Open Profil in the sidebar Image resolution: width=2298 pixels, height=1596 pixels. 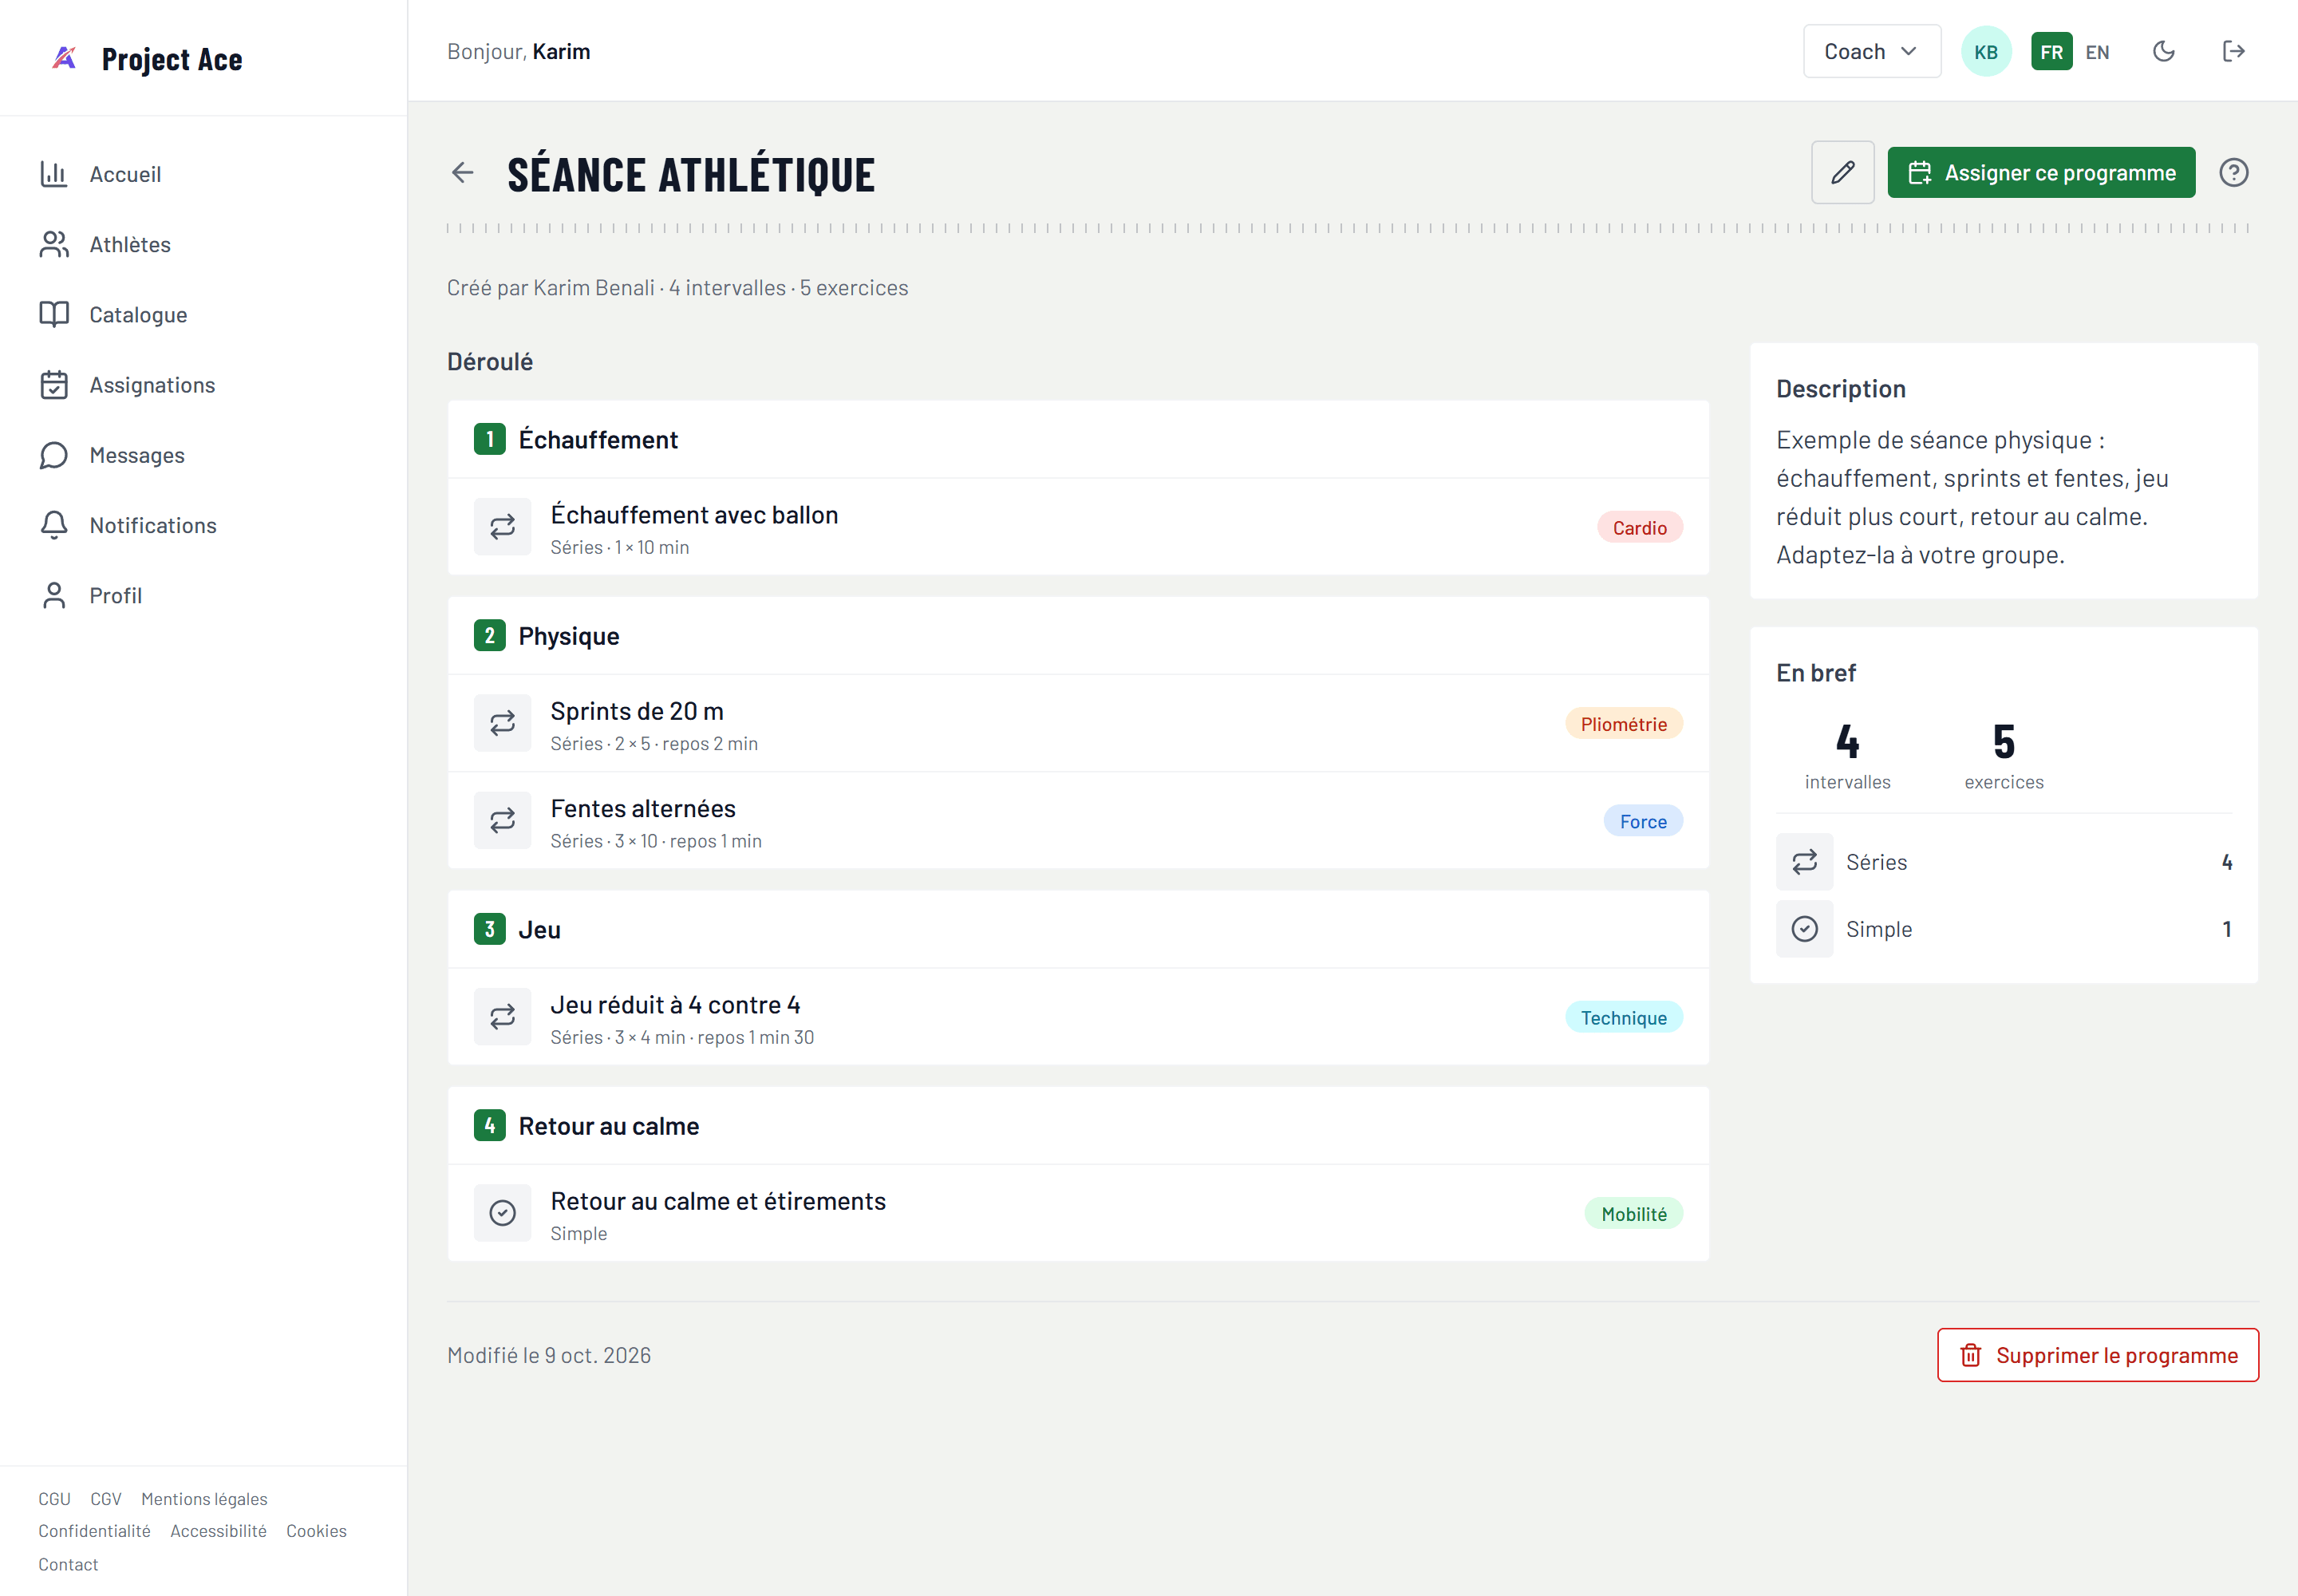(x=203, y=595)
